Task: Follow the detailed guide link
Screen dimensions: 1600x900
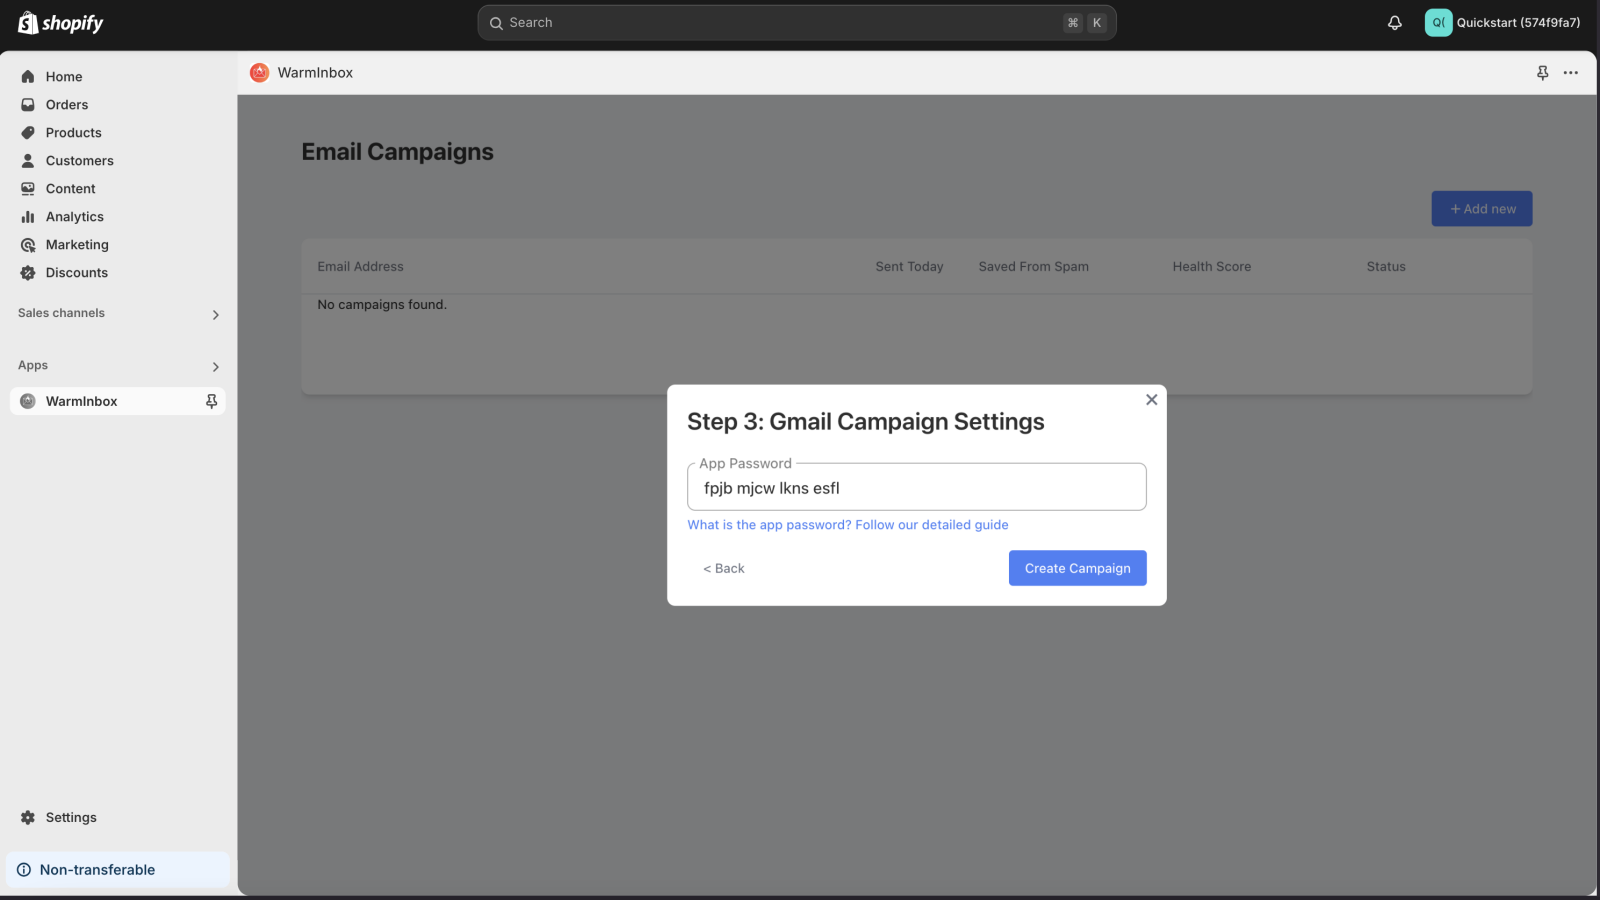Action: click(x=847, y=524)
